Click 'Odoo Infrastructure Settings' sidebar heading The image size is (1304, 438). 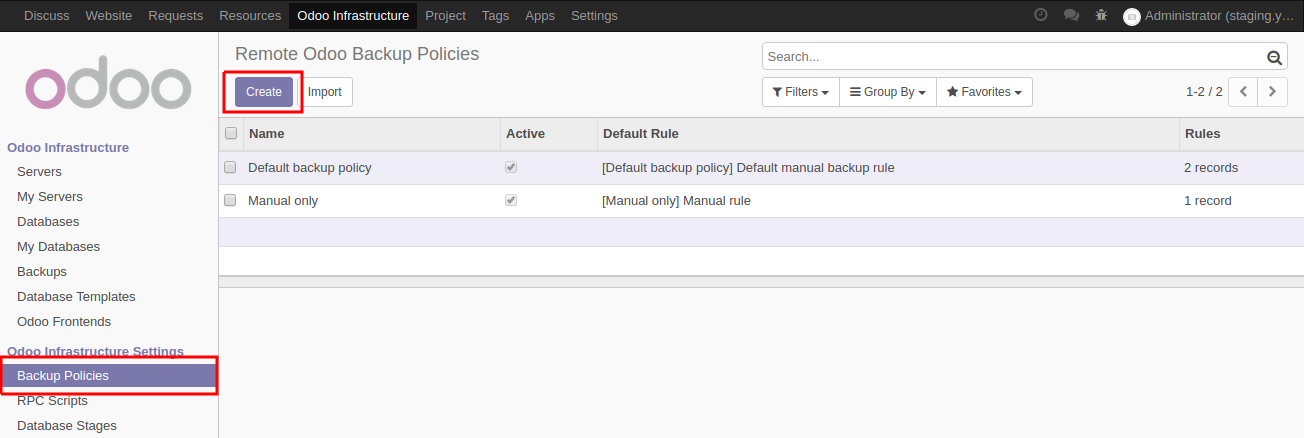point(95,351)
